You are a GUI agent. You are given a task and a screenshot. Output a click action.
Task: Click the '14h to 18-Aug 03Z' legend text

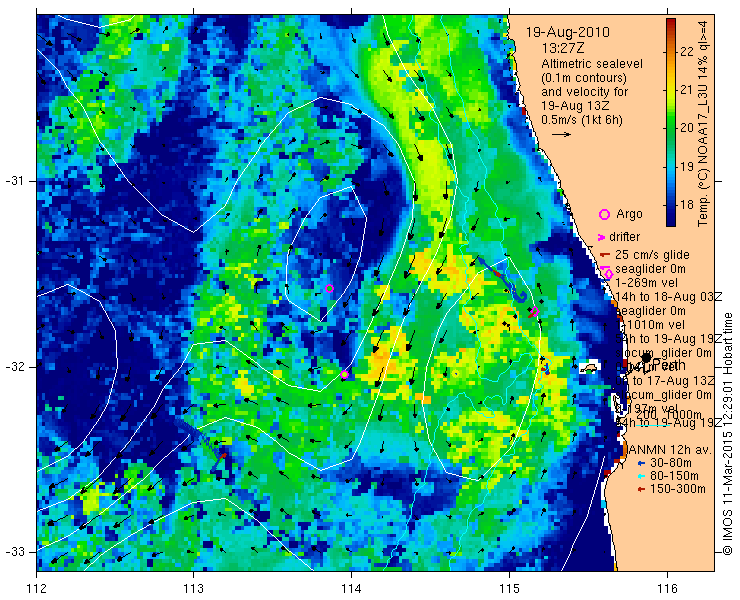coord(669,297)
